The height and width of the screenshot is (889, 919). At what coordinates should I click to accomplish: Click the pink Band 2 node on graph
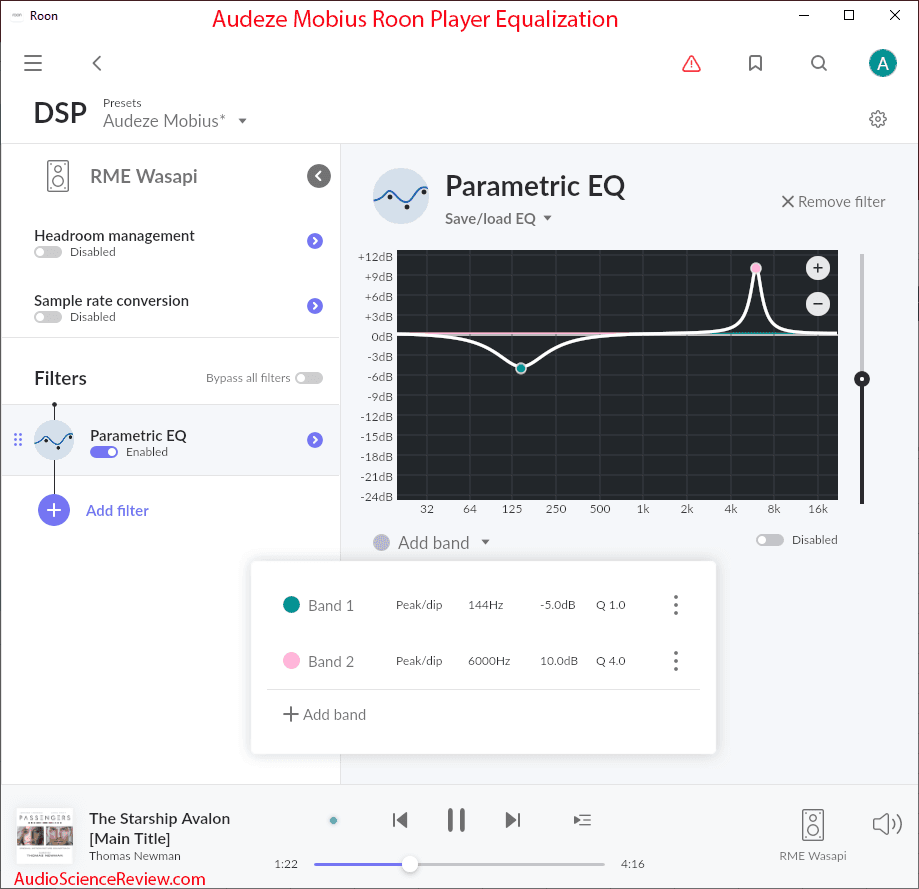[755, 268]
